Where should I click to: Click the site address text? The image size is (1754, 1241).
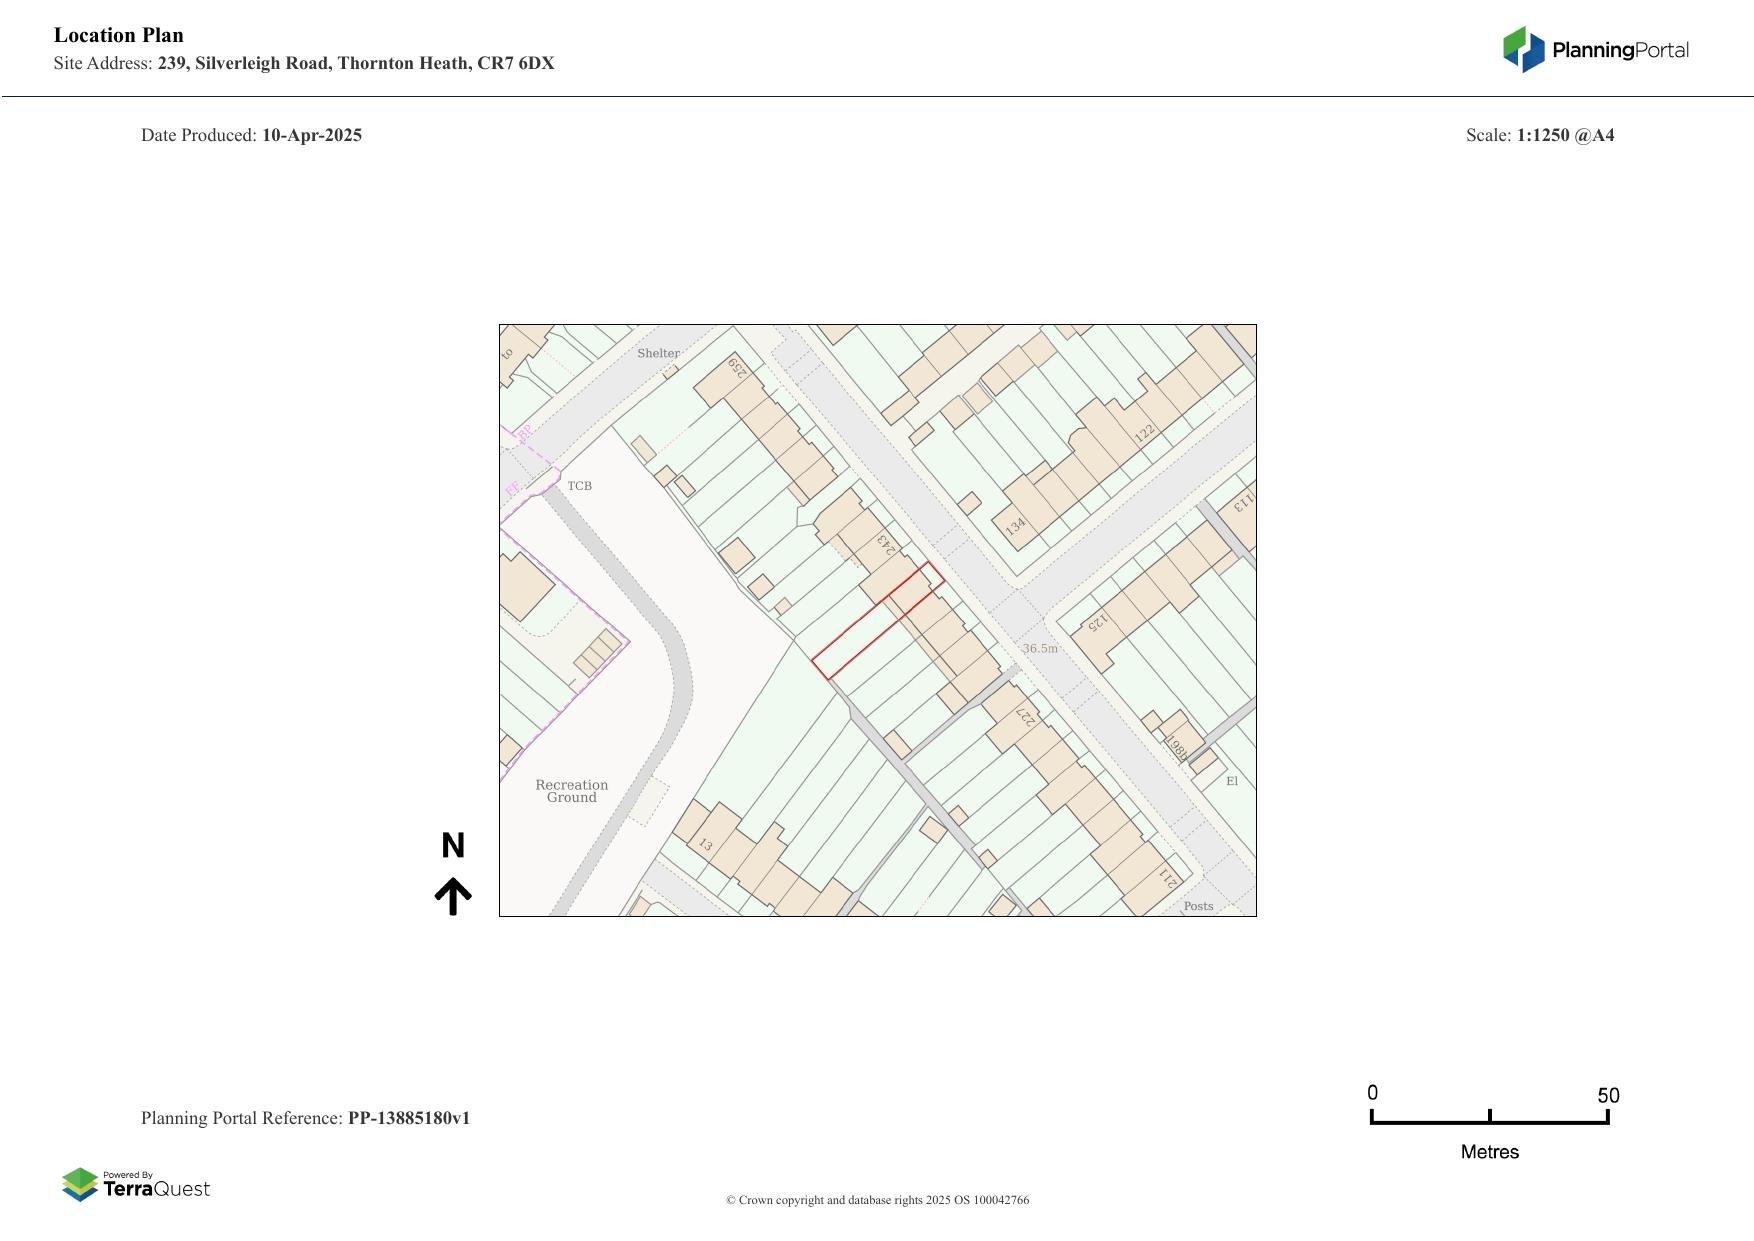click(355, 64)
